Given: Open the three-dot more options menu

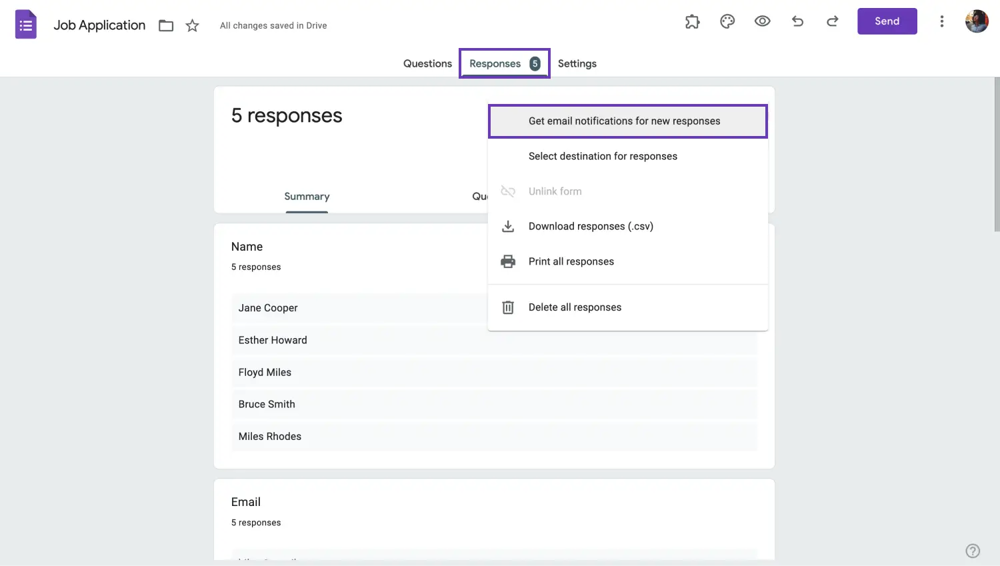Looking at the screenshot, I should click(x=941, y=21).
